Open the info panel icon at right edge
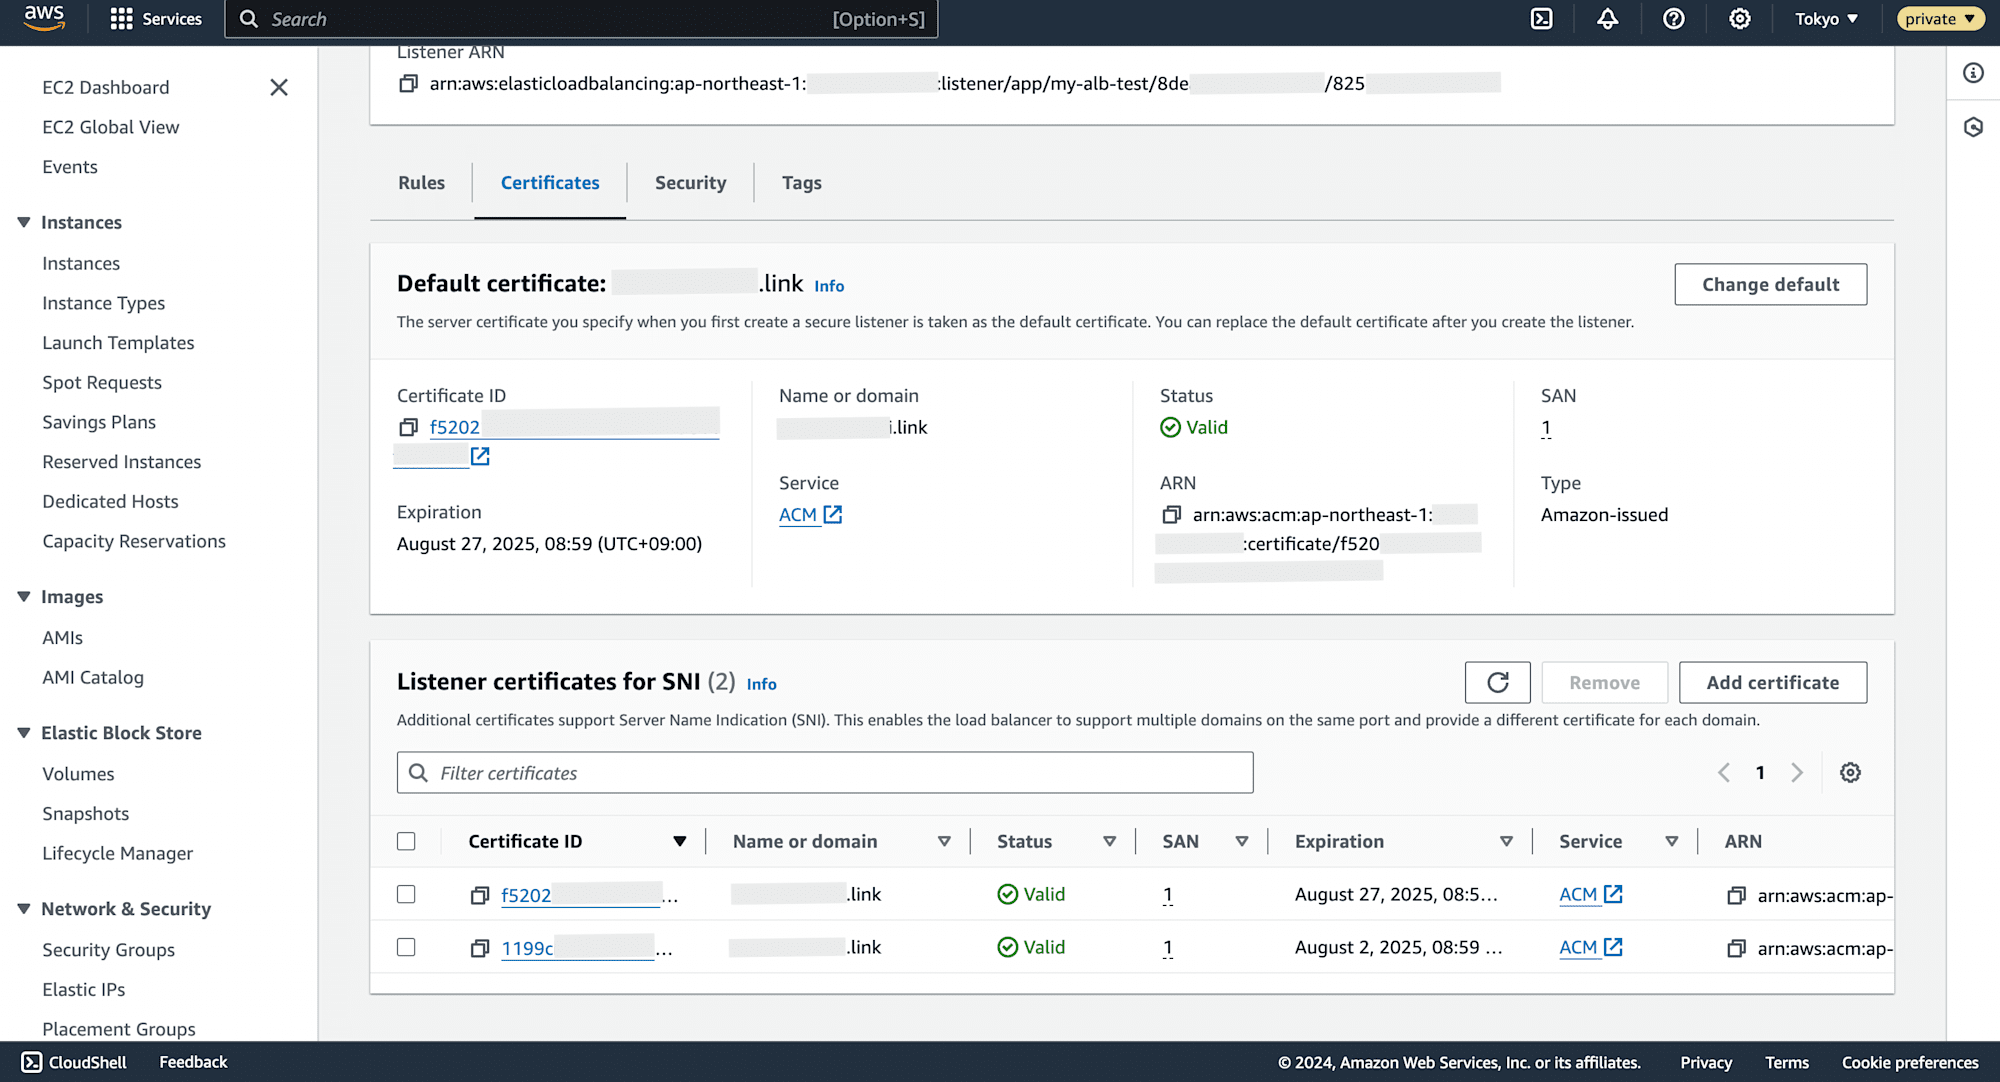Screen dimensions: 2000x1082 [1973, 73]
